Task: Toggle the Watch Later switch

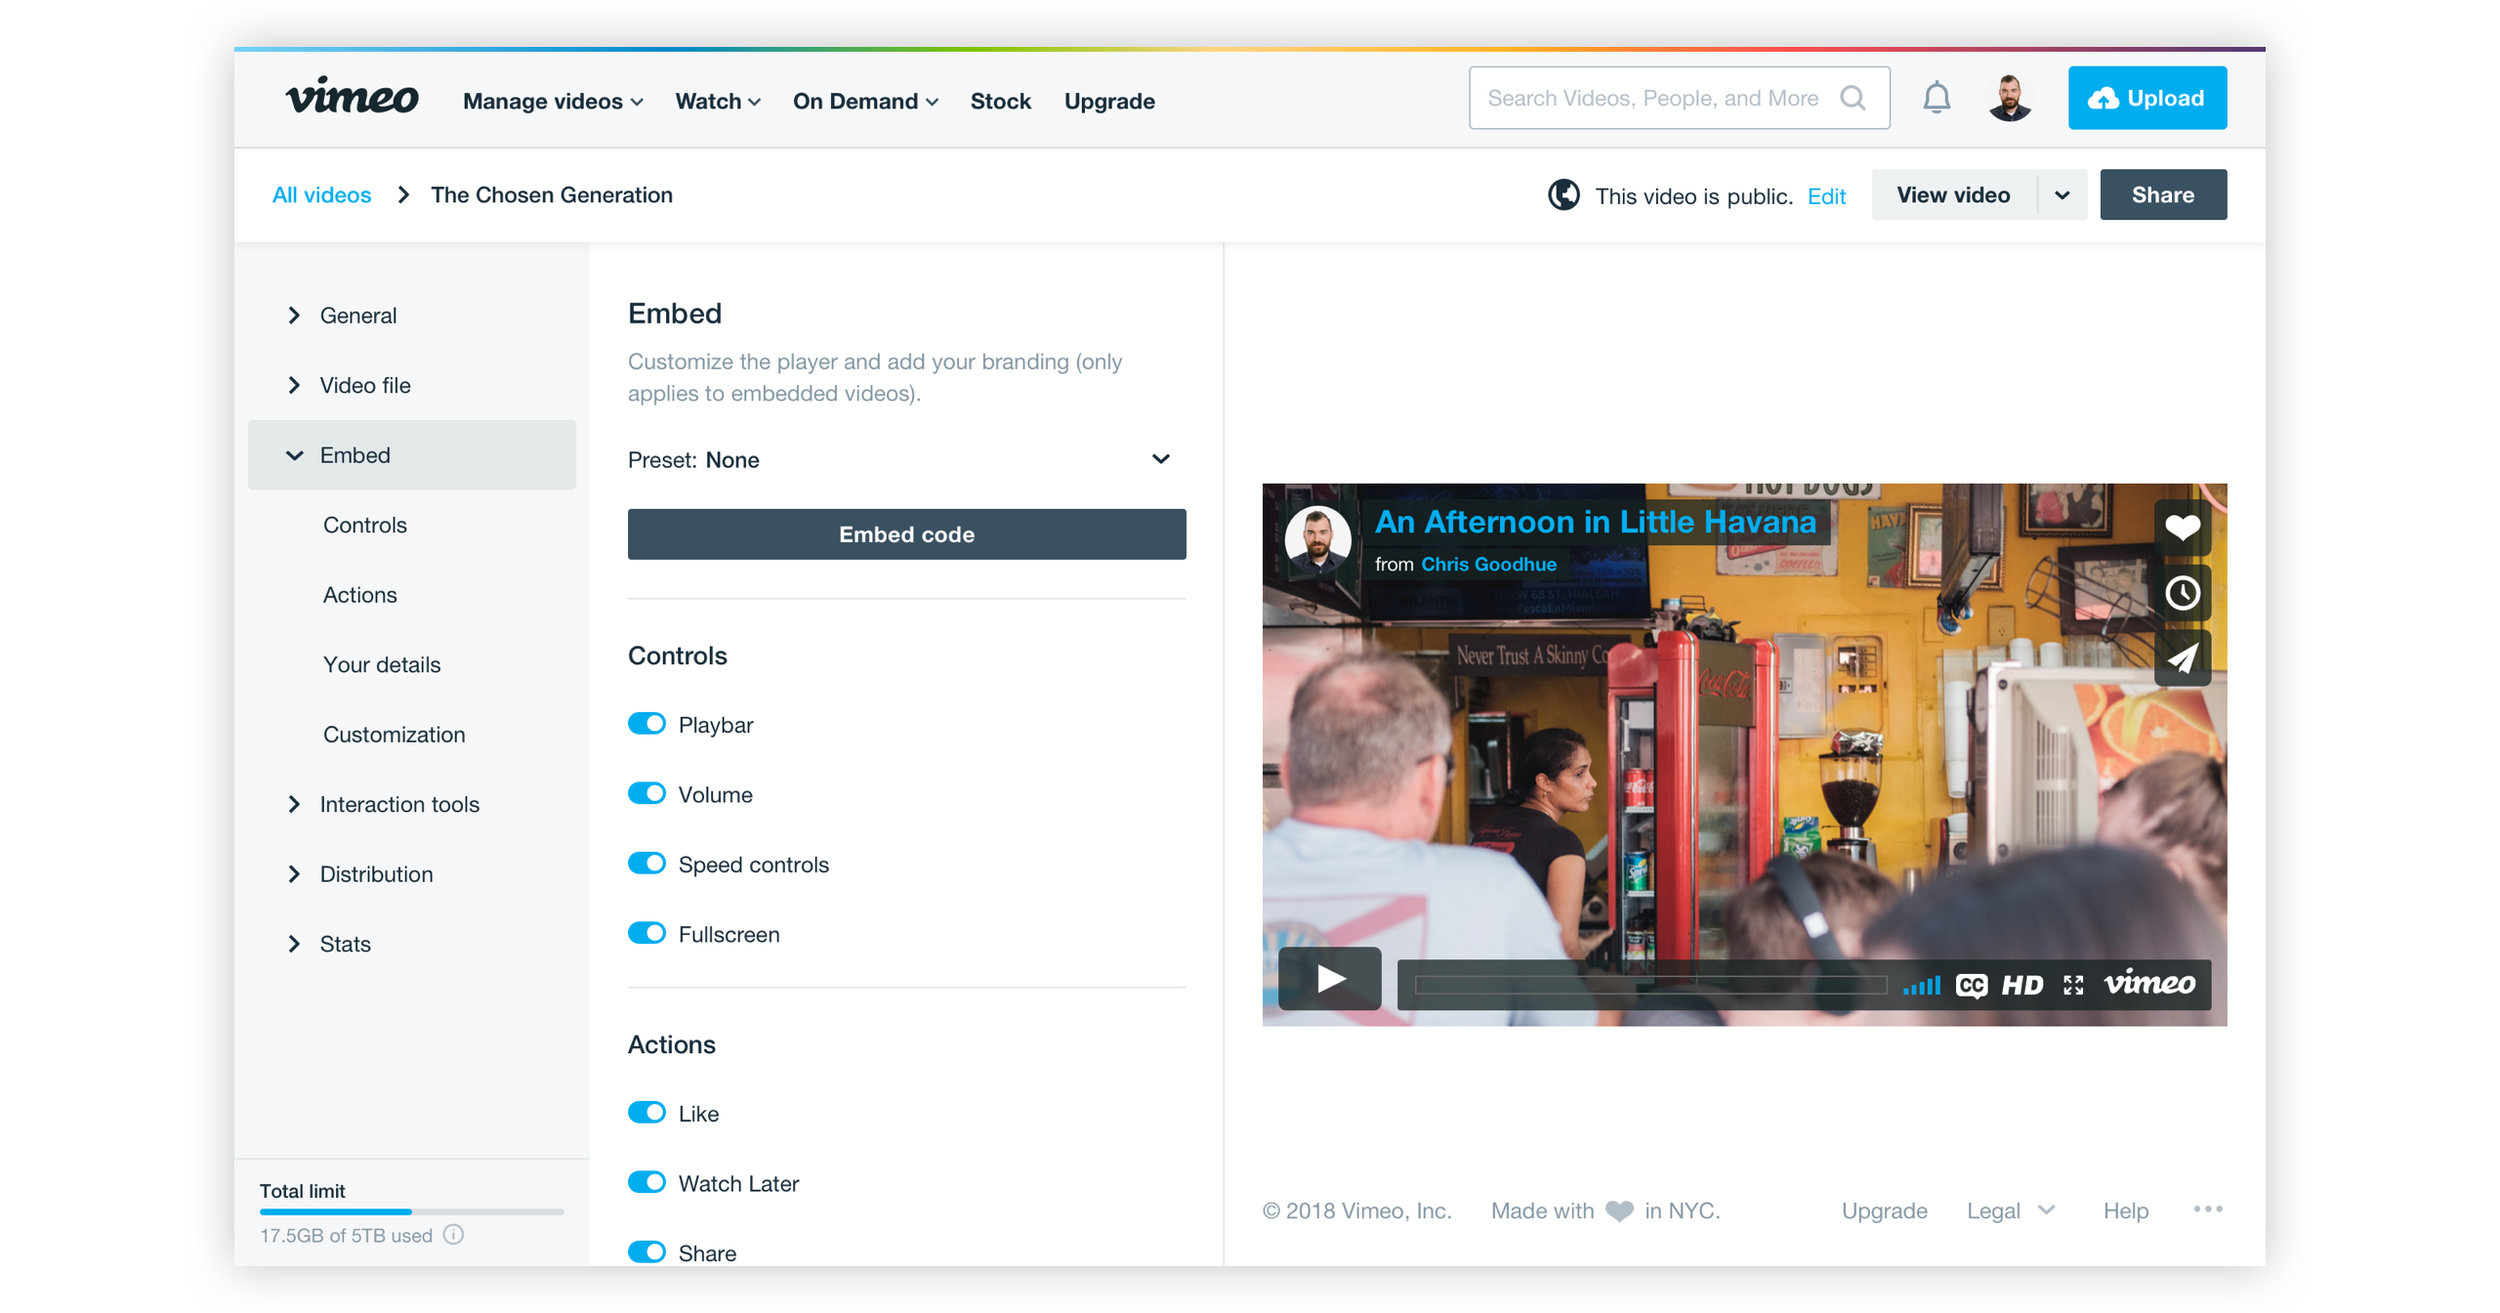Action: [x=646, y=1183]
